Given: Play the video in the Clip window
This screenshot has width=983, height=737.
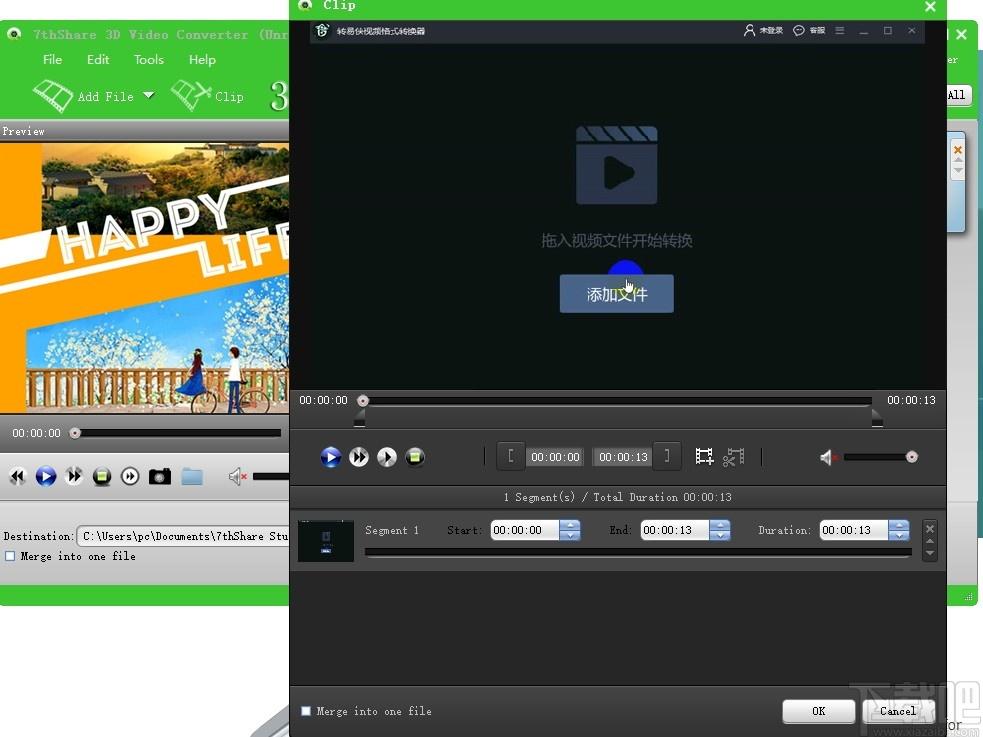Looking at the screenshot, I should point(331,457).
